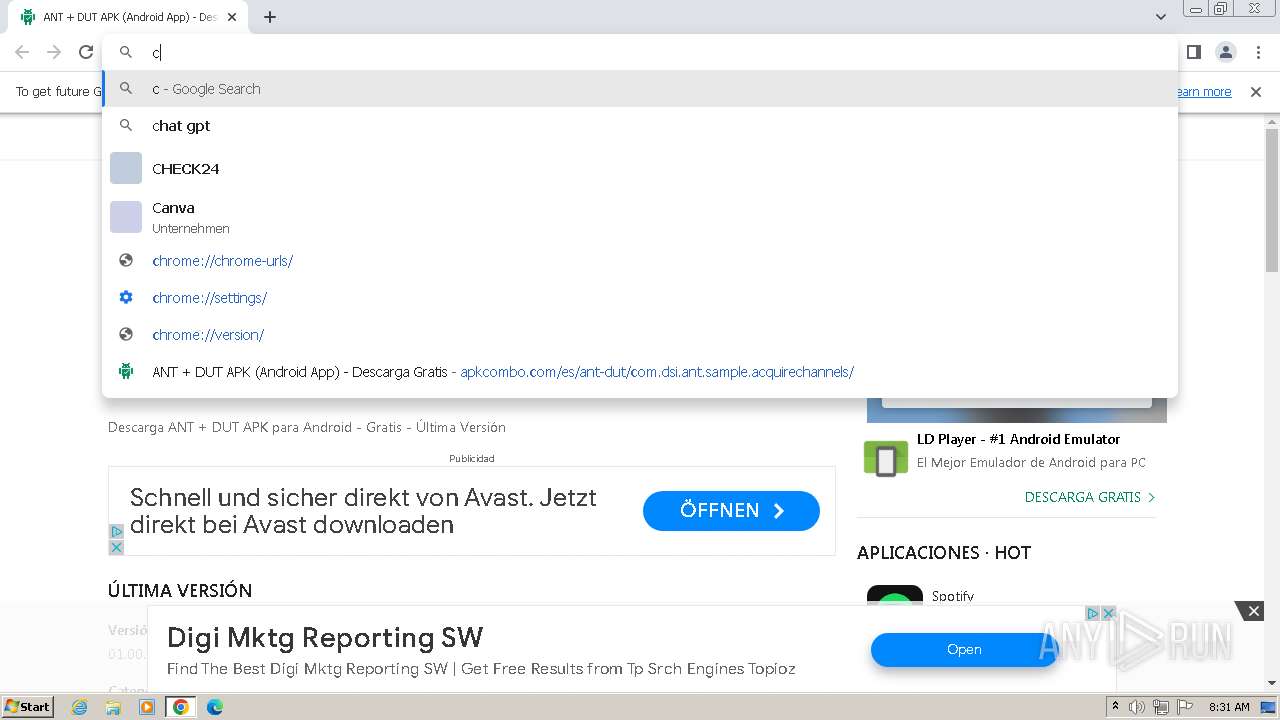Show hidden system tray icons

click(1116, 707)
